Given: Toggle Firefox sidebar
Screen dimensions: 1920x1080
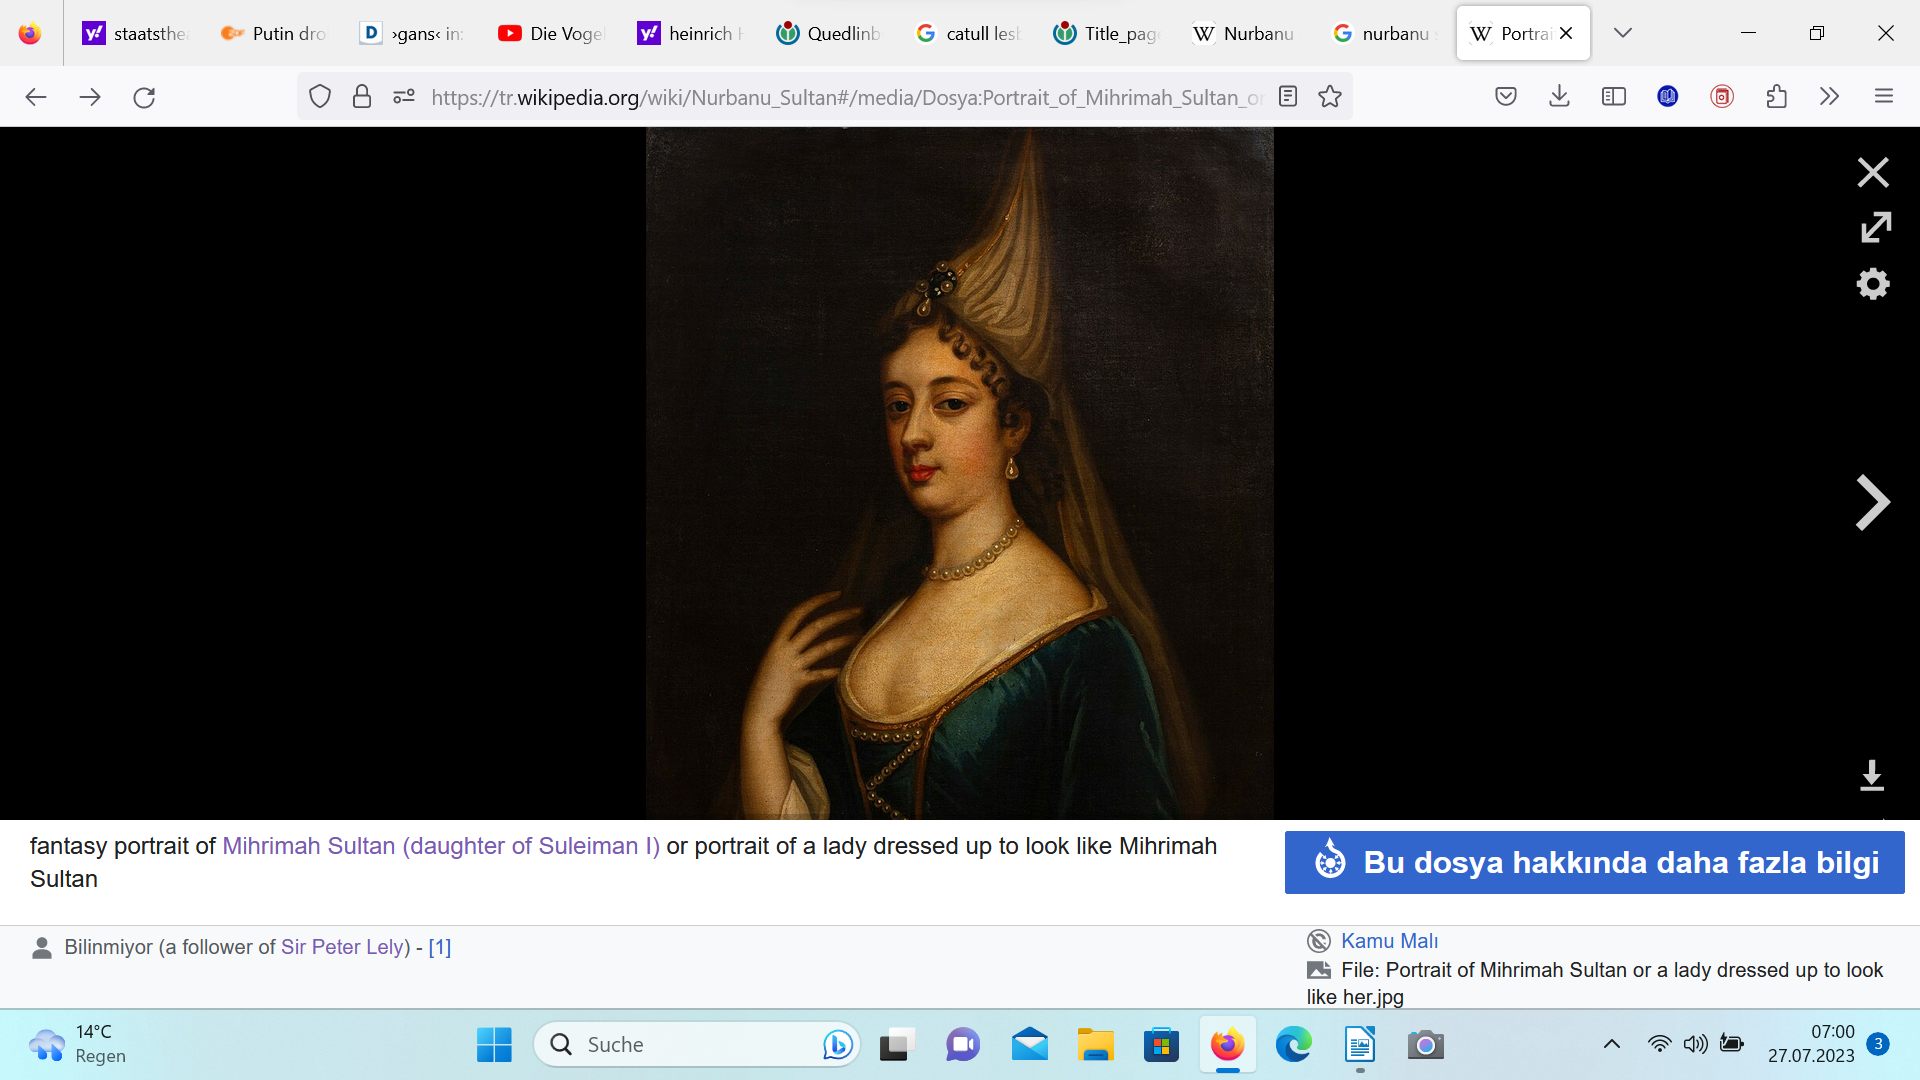Looking at the screenshot, I should click(x=1613, y=97).
